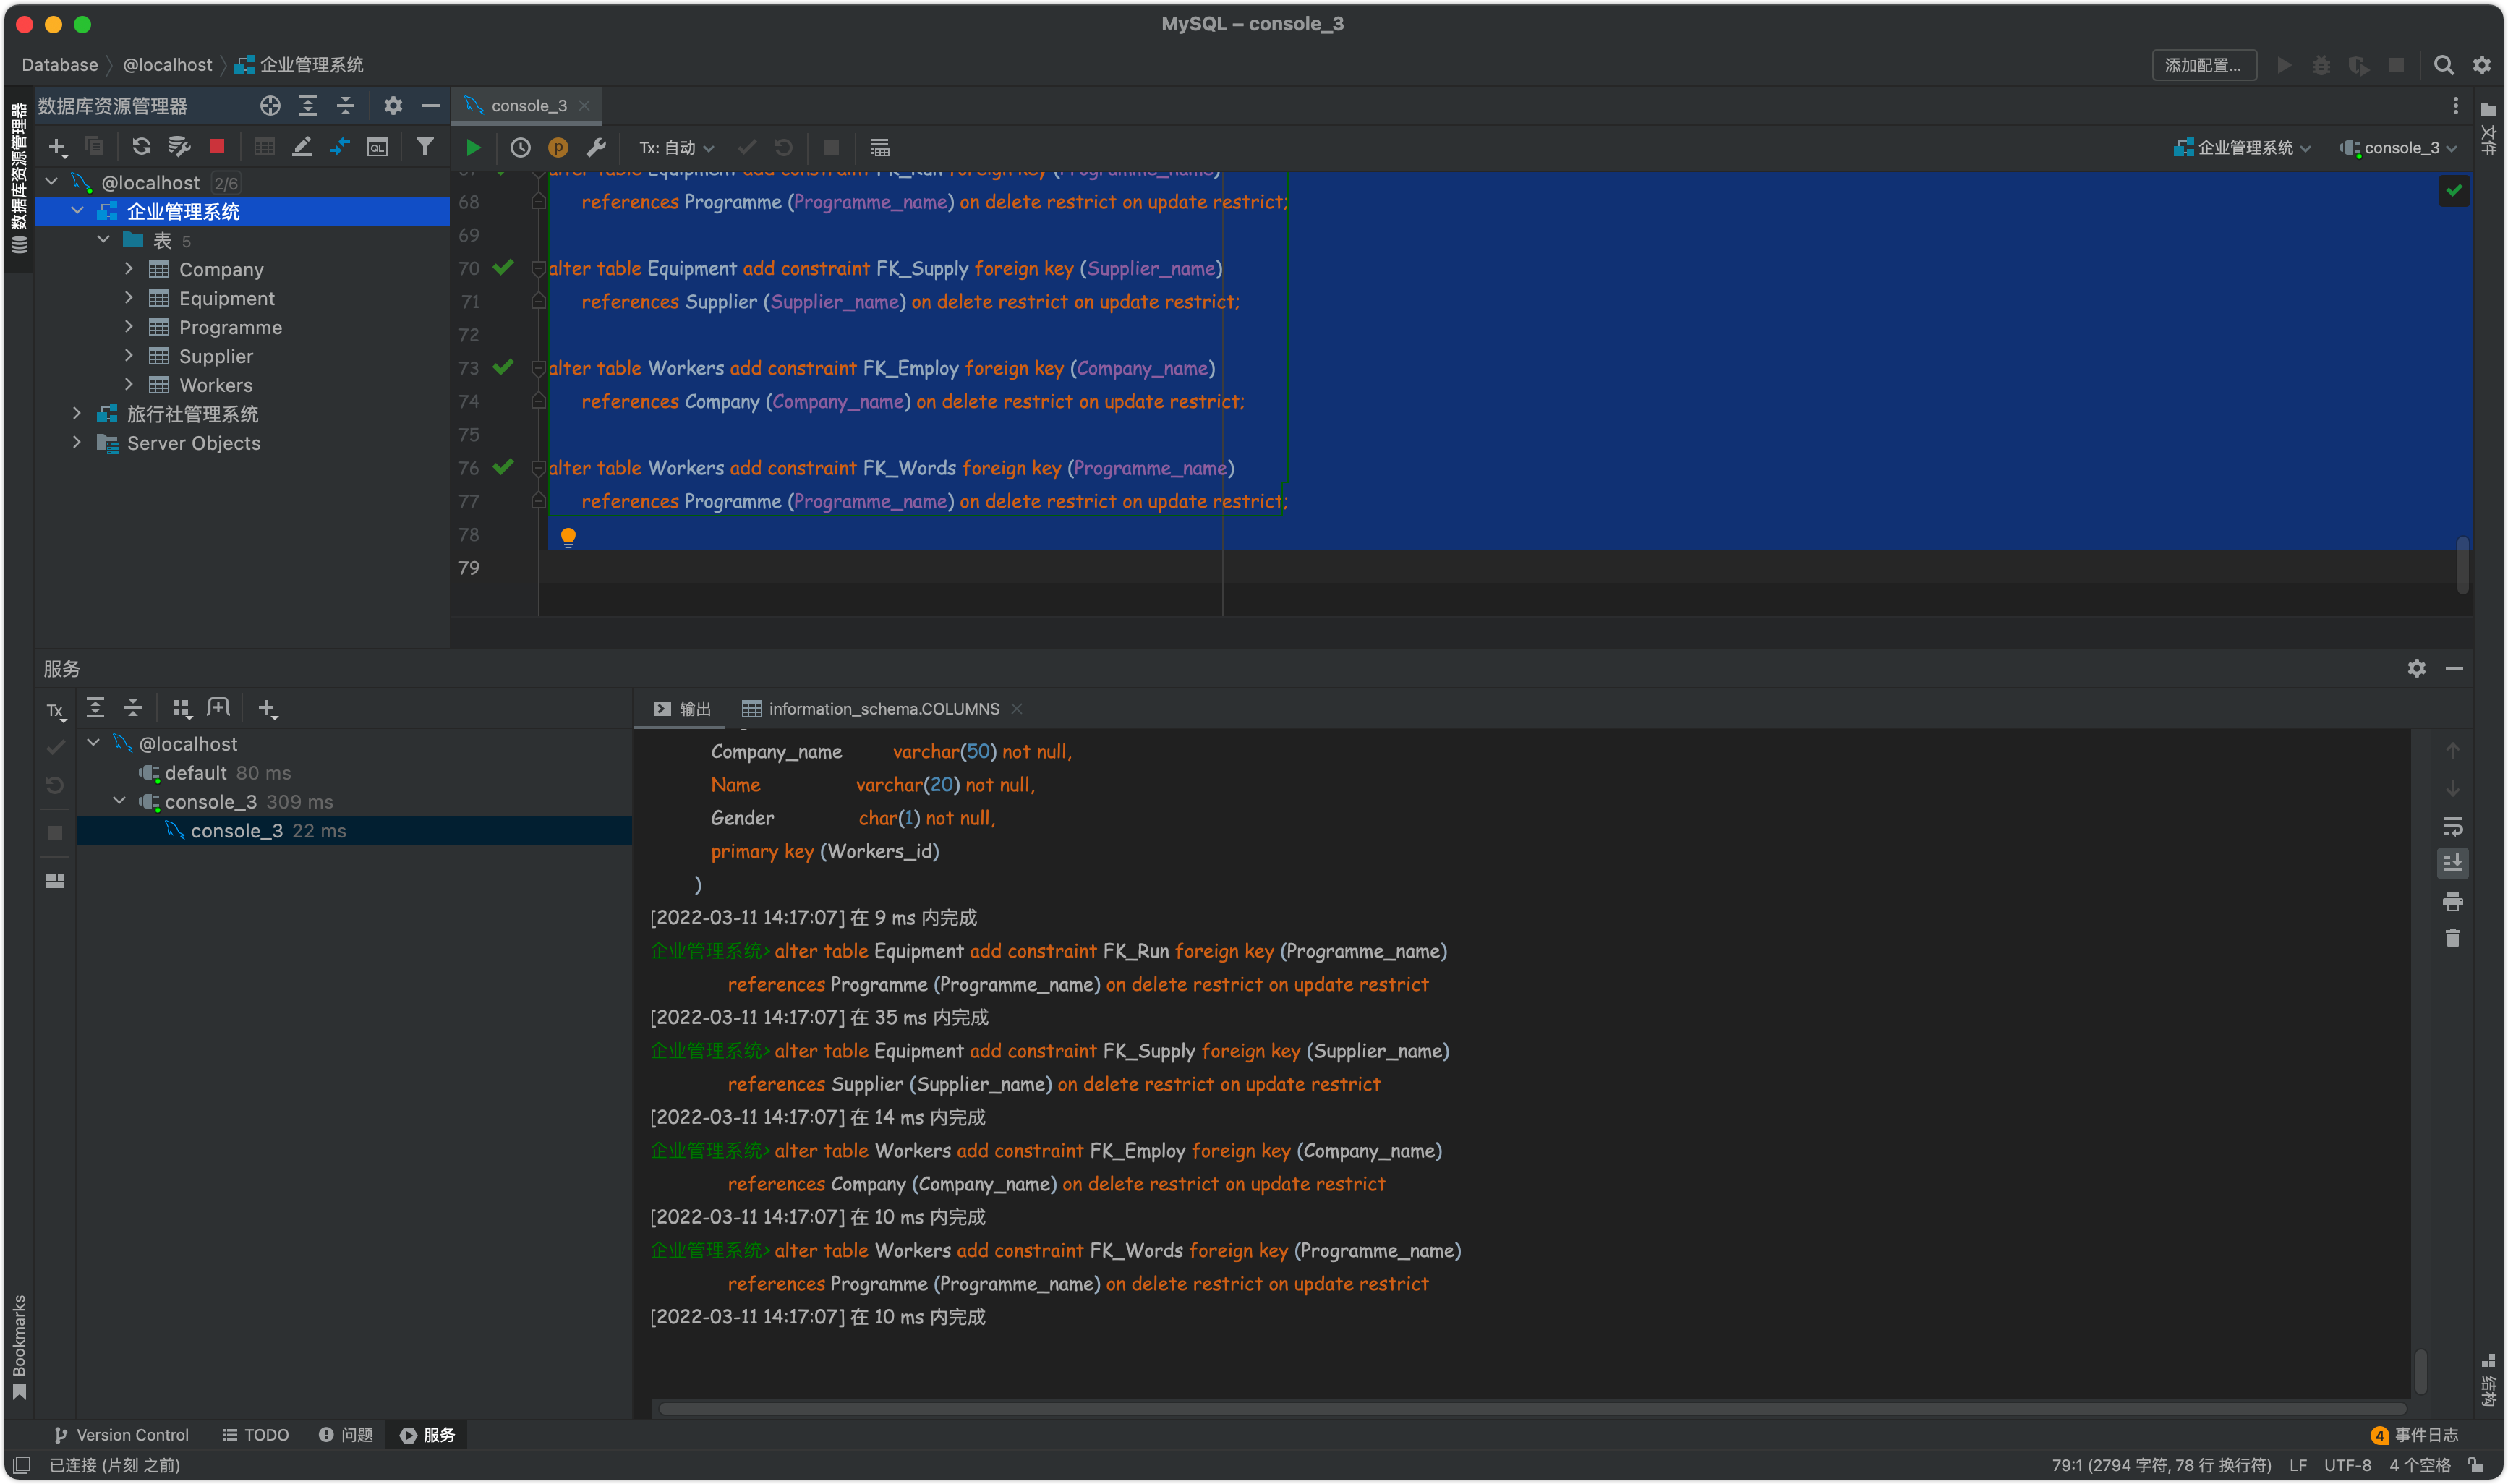Click @localhost breadcrumb in navigation bar

(167, 65)
